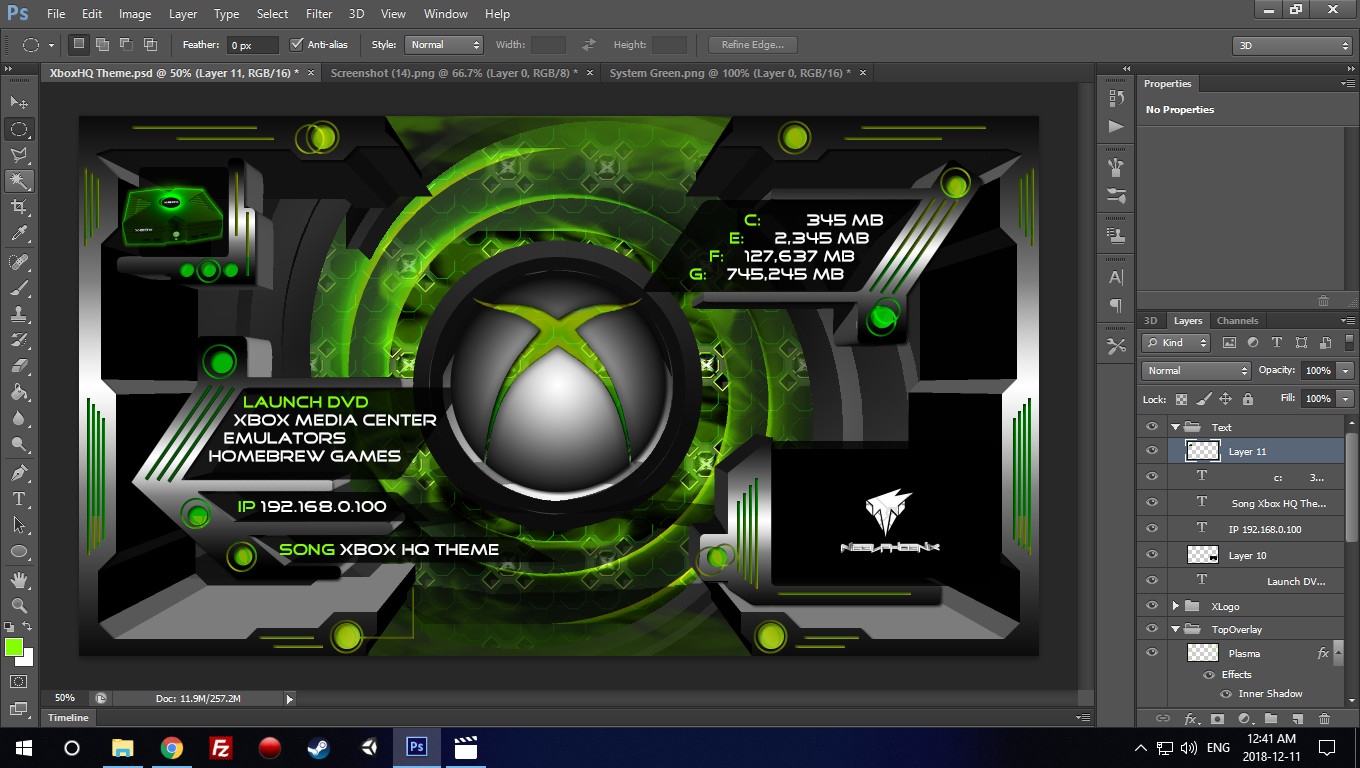The image size is (1360, 768).
Task: Open the Filter menu
Action: pos(319,14)
